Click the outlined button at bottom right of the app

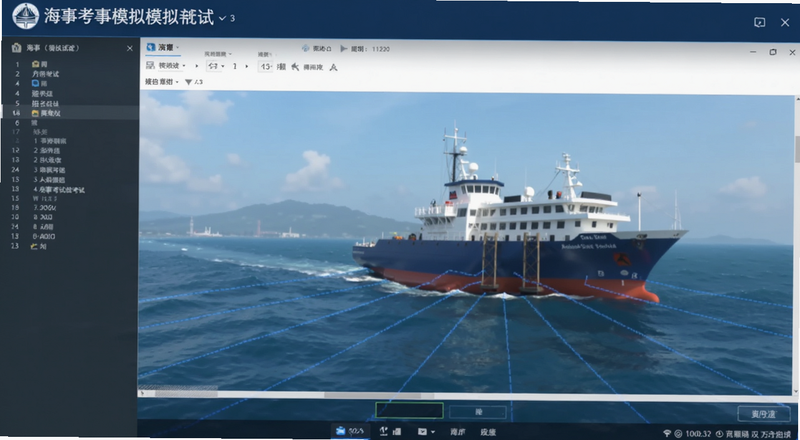[x=763, y=414]
